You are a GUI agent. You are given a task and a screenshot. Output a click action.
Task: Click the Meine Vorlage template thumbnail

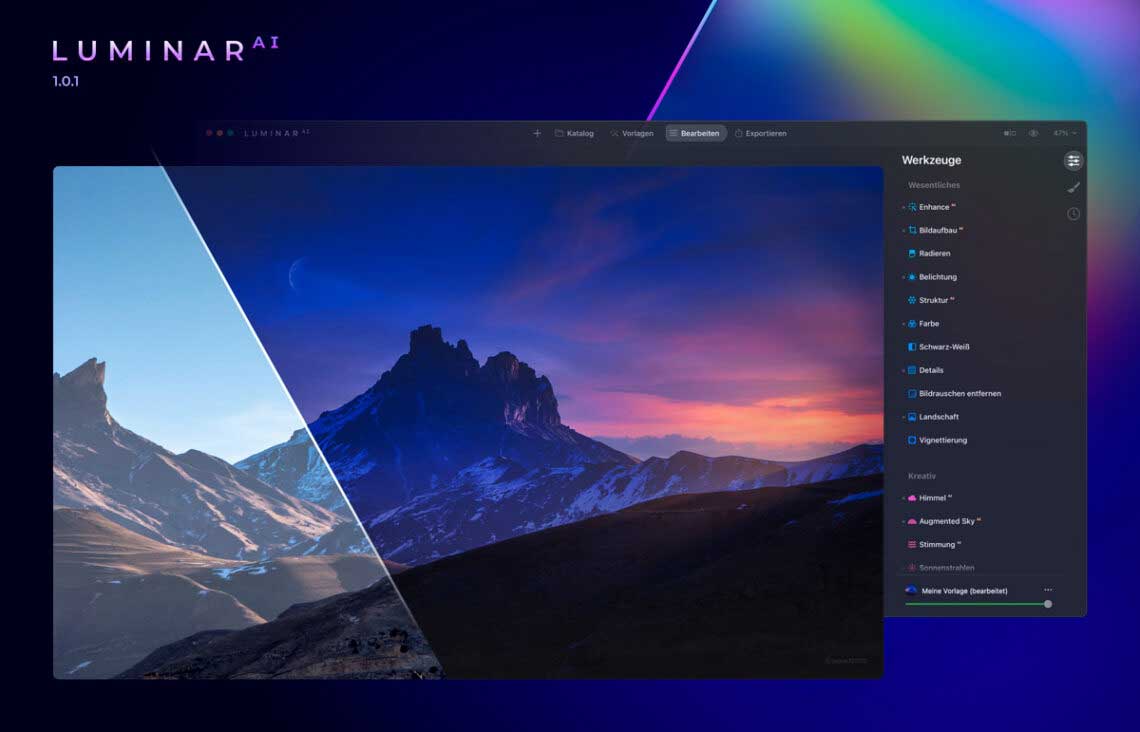point(911,591)
